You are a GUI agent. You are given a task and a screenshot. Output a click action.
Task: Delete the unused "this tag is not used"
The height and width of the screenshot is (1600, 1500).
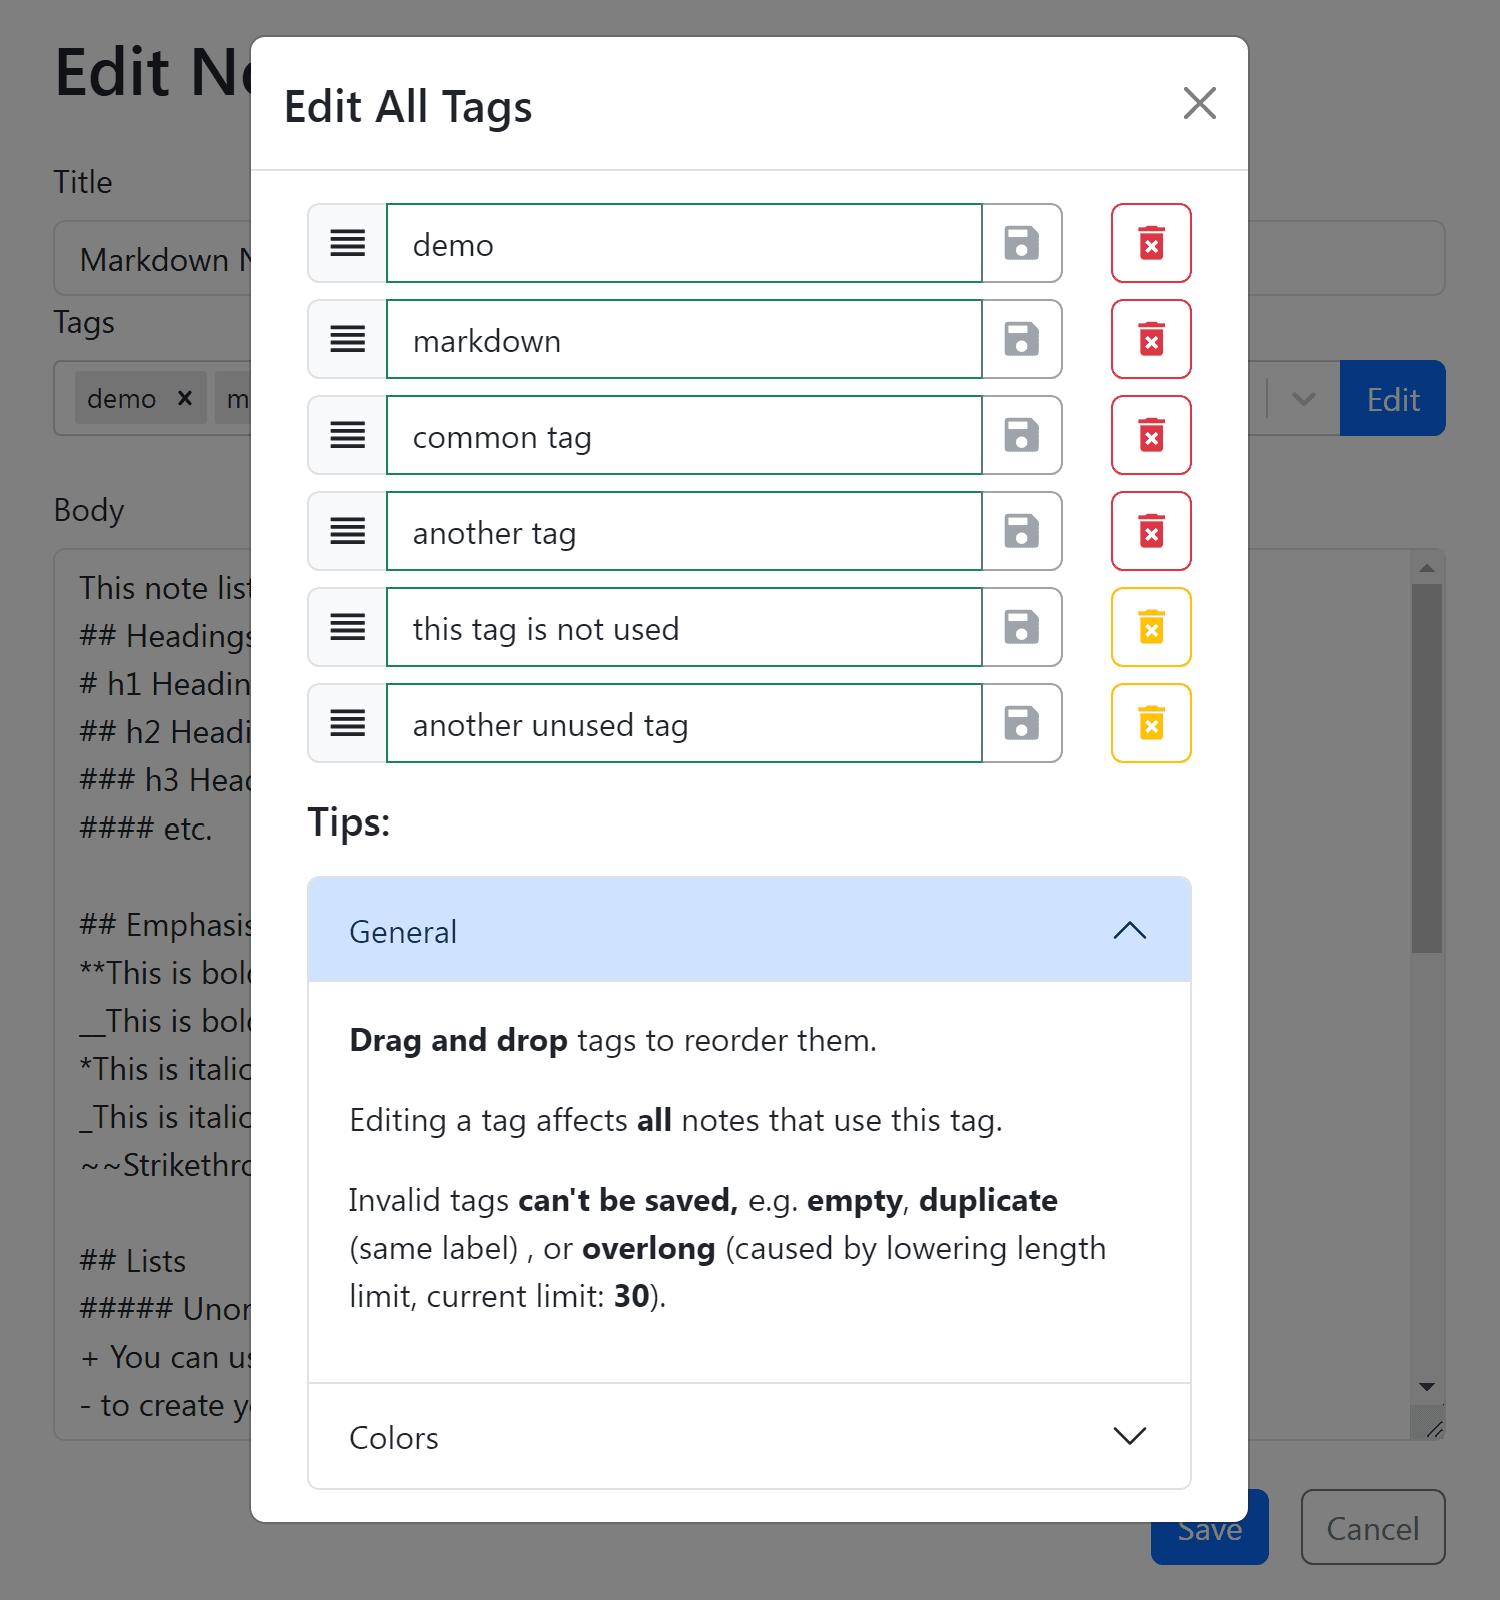(1150, 627)
